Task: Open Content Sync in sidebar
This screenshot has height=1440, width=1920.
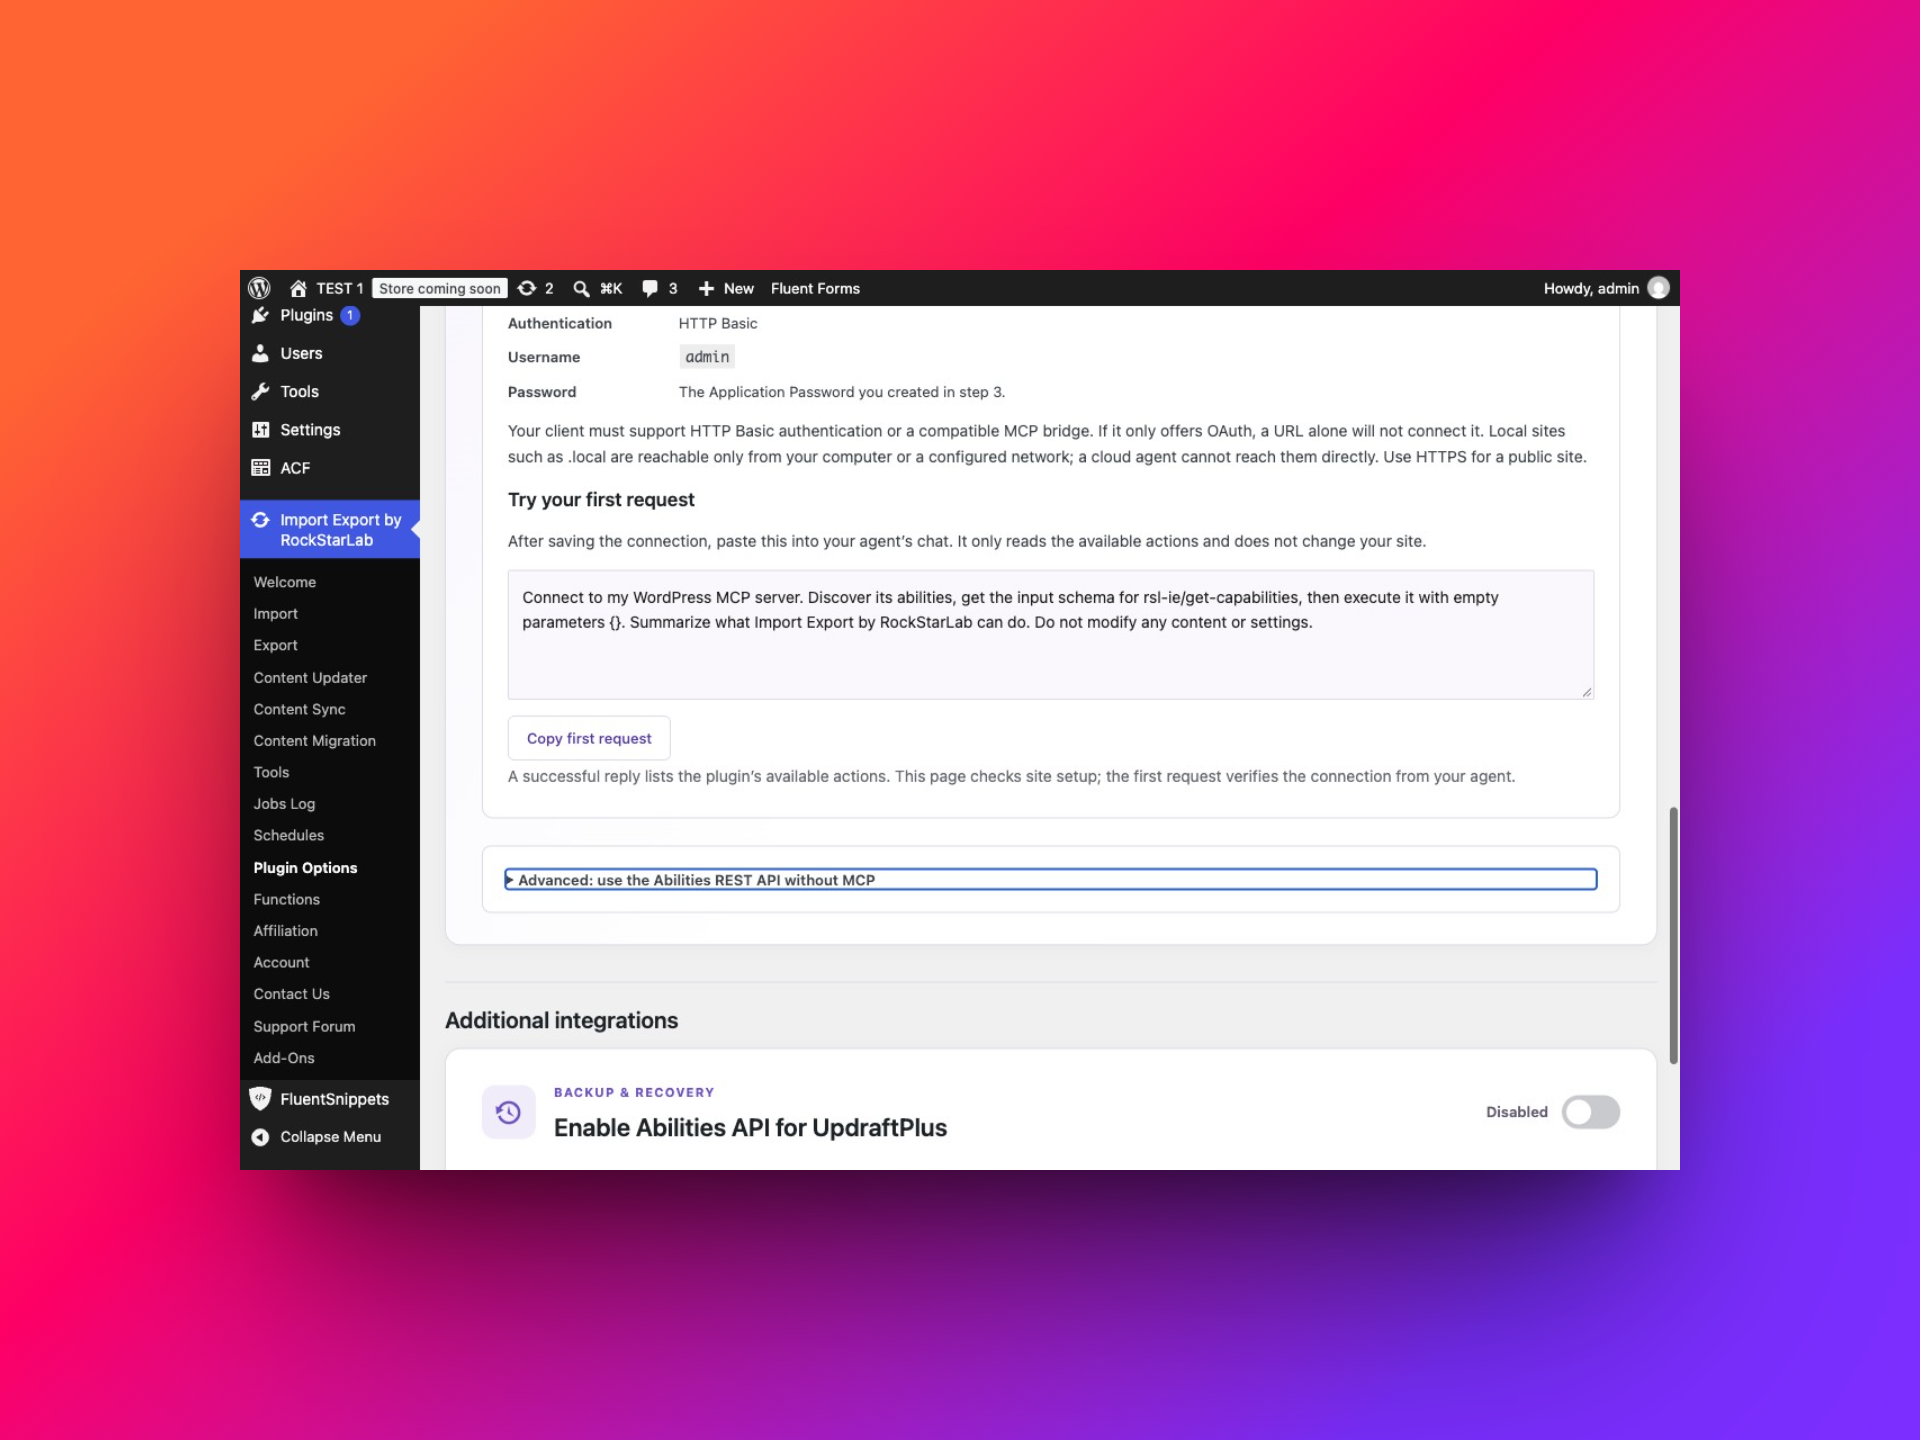Action: pos(299,709)
